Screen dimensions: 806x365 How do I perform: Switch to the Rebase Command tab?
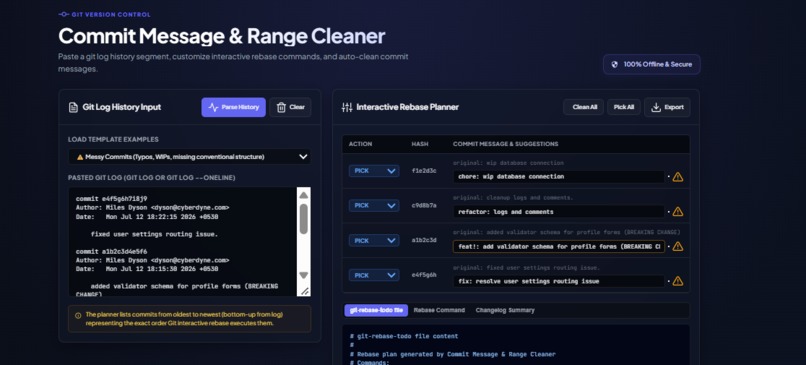click(439, 311)
